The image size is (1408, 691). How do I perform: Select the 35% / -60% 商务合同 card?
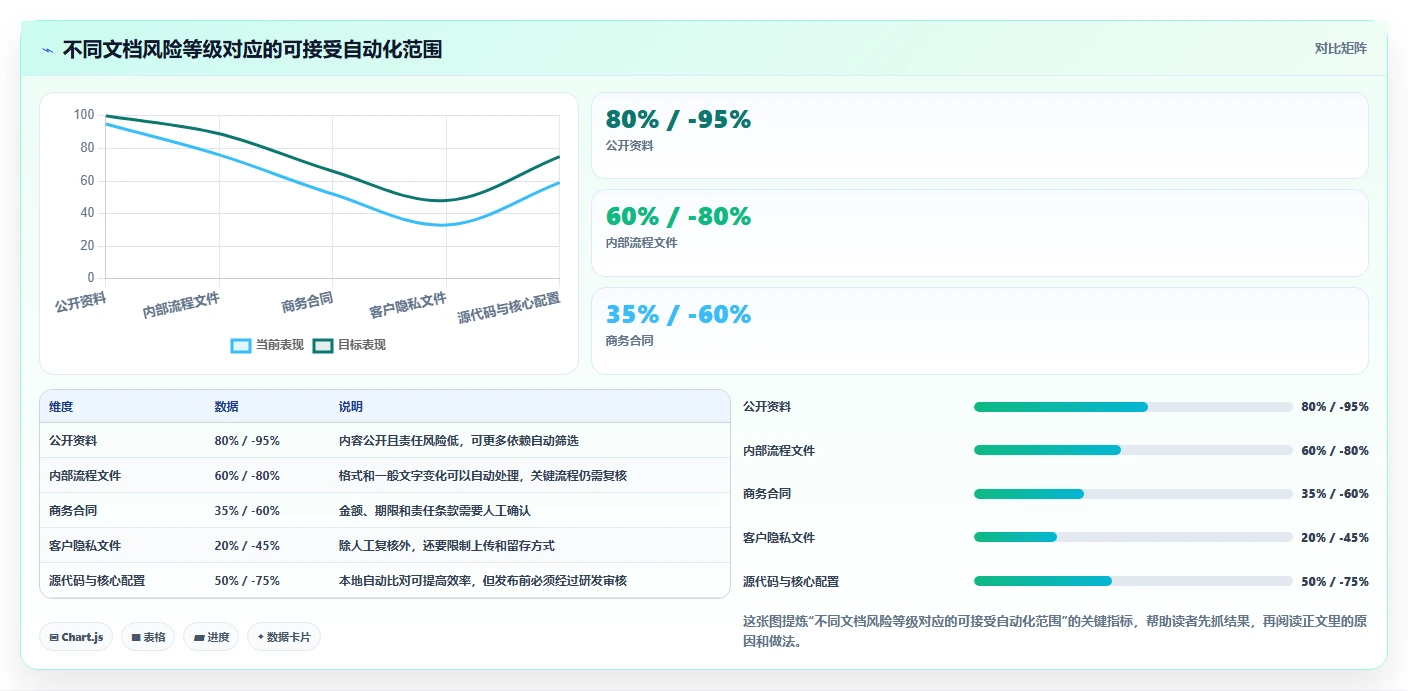[x=979, y=331]
